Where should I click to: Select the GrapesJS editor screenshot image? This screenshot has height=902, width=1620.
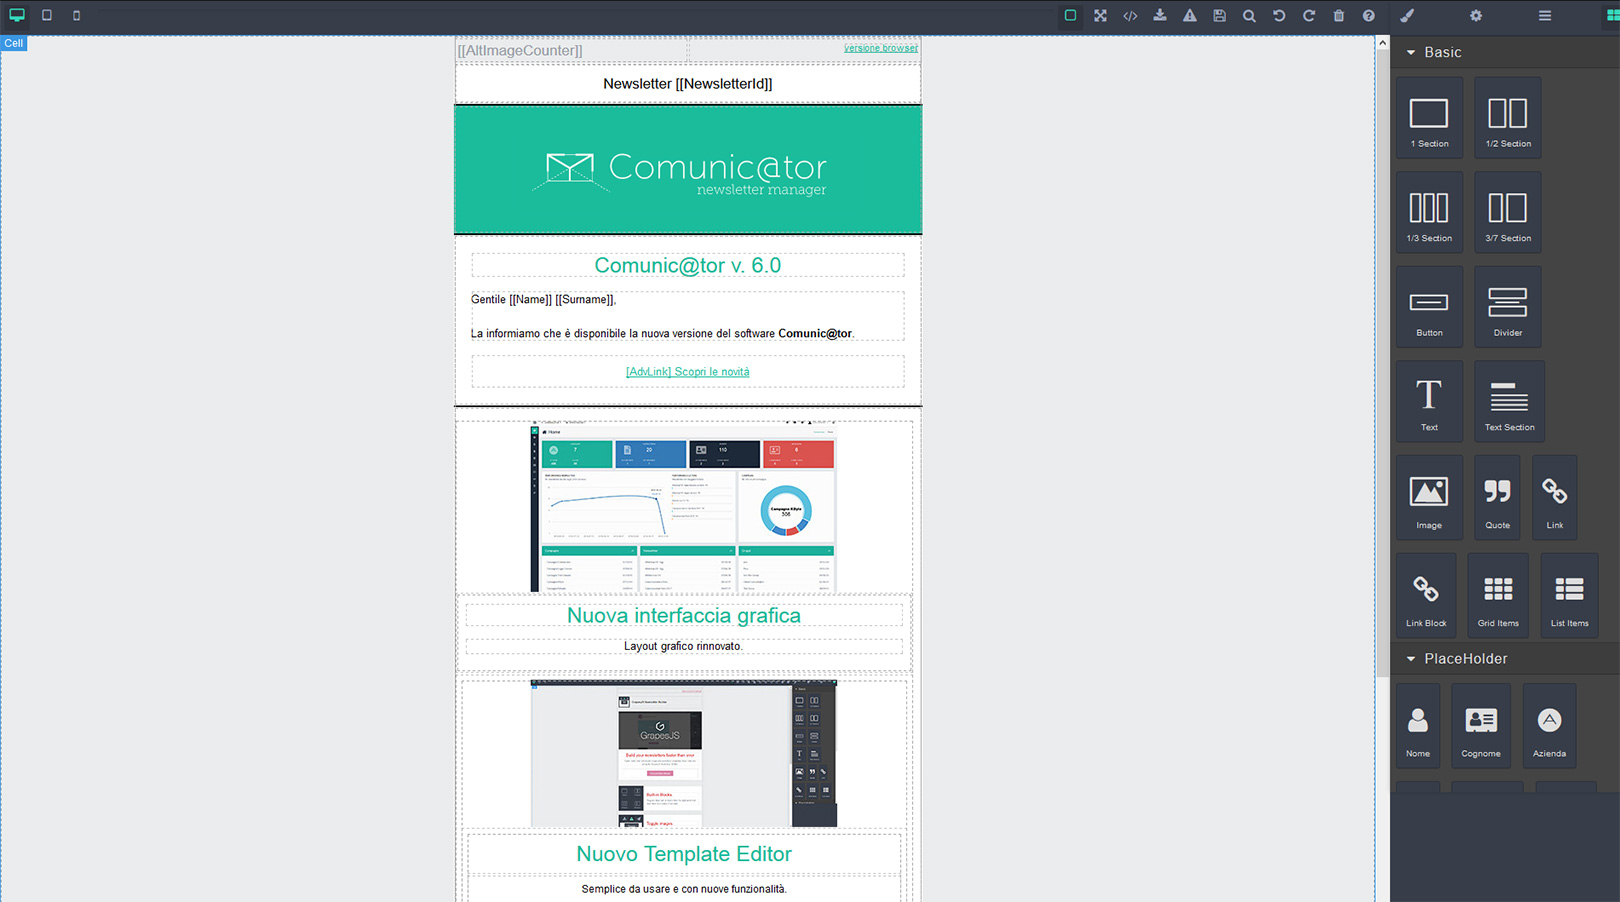pos(684,754)
